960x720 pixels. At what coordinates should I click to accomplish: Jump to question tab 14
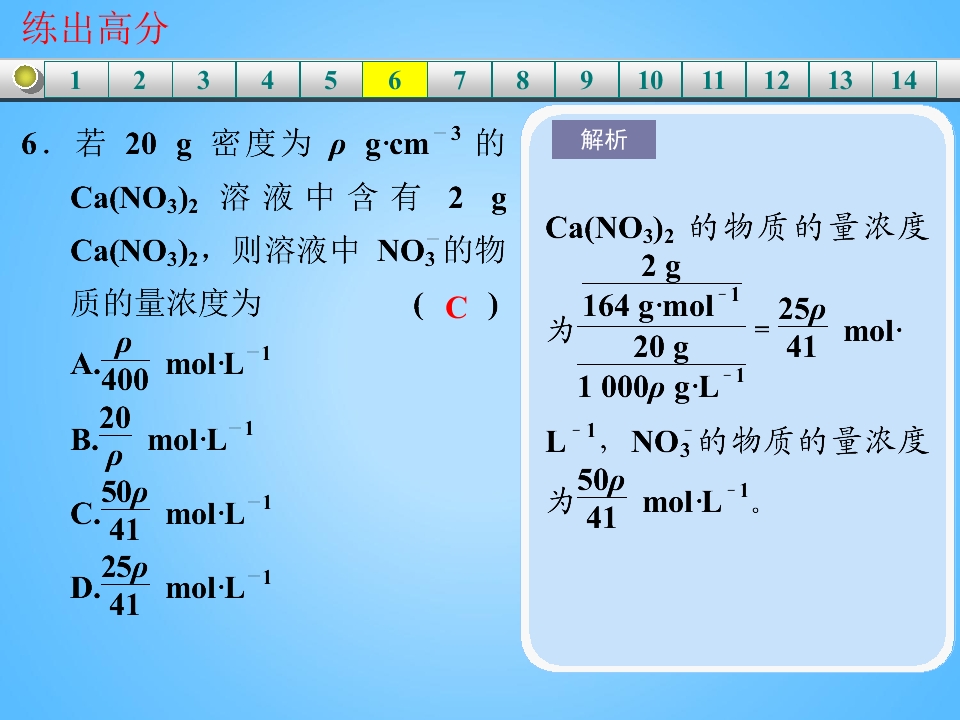[904, 80]
